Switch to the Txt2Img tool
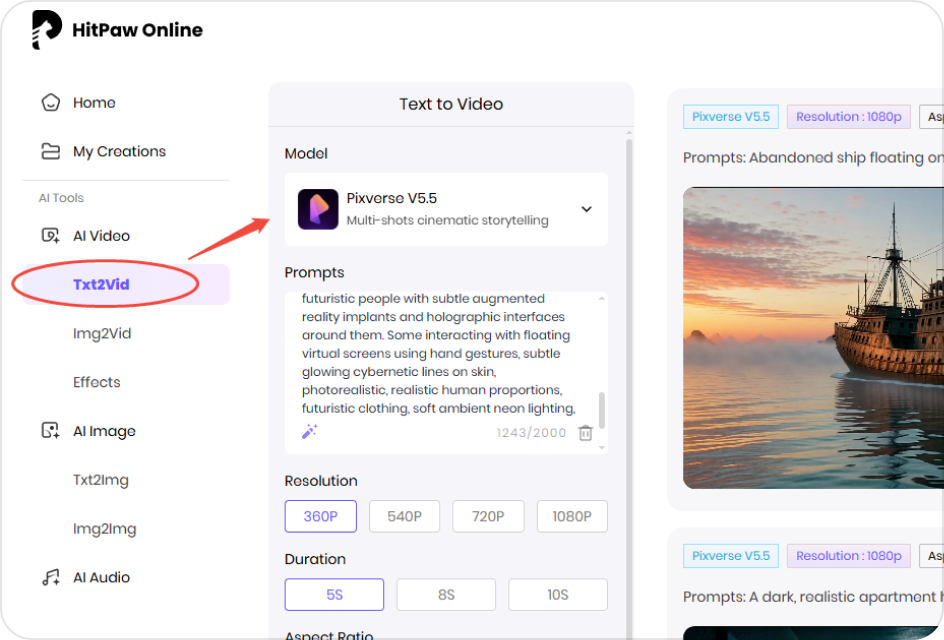This screenshot has height=640, width=944. coord(103,480)
